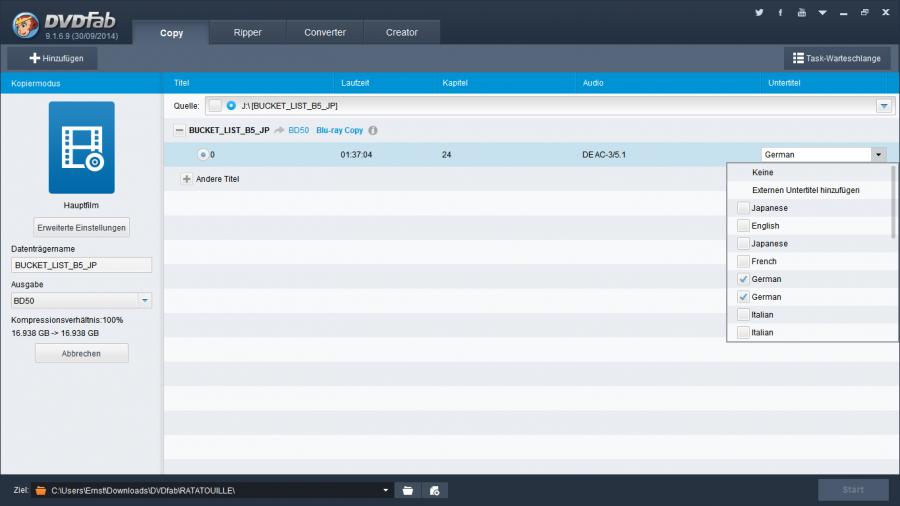Image resolution: width=900 pixels, height=506 pixels.
Task: Switch to the Ripper tab
Action: [248, 32]
